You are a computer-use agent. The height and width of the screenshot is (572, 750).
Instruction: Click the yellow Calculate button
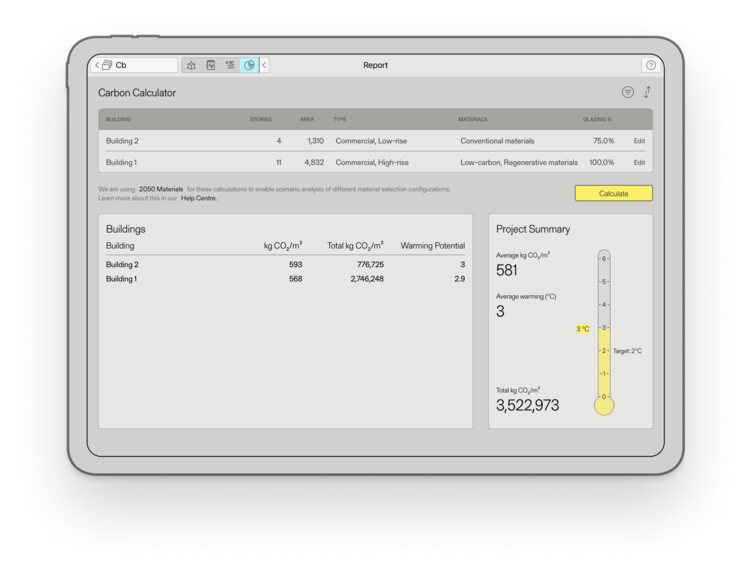613,193
